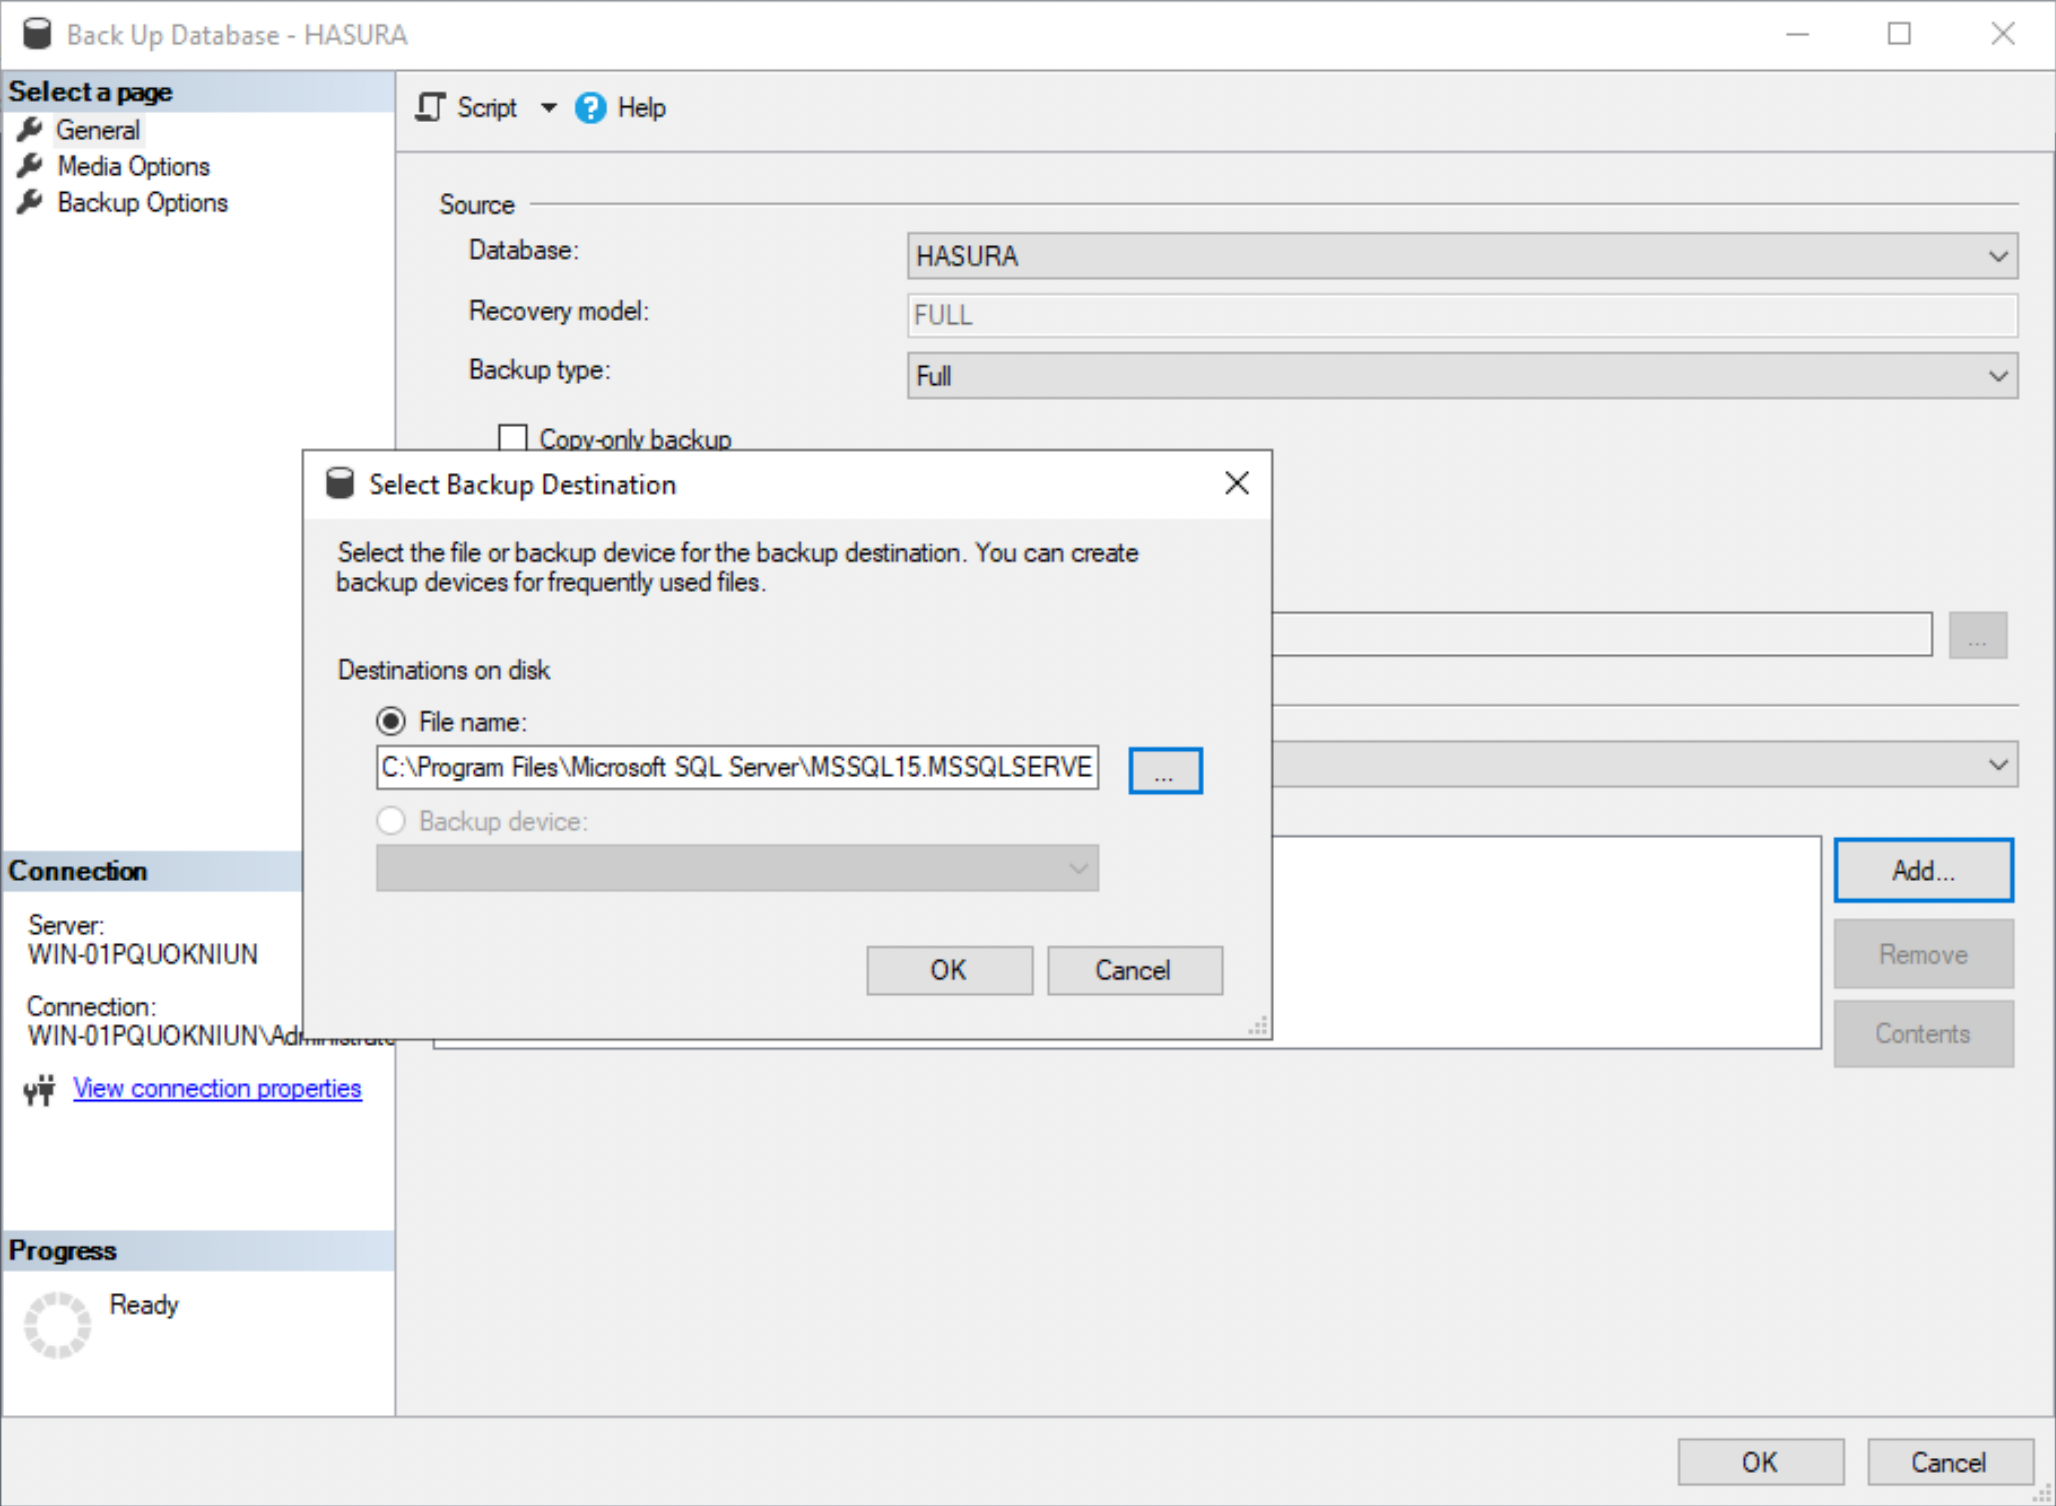
Task: Click the Ready status text
Action: [144, 1305]
